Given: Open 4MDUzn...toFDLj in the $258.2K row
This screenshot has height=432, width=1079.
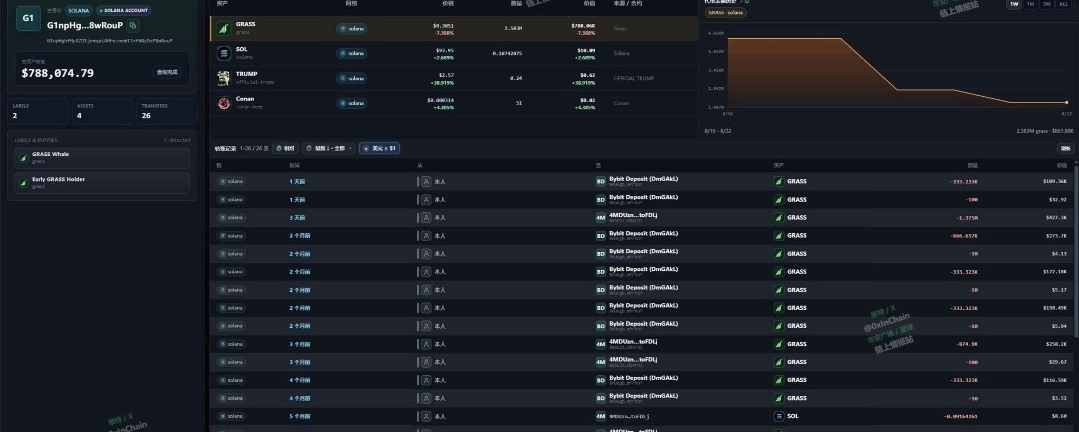Looking at the screenshot, I should (633, 341).
